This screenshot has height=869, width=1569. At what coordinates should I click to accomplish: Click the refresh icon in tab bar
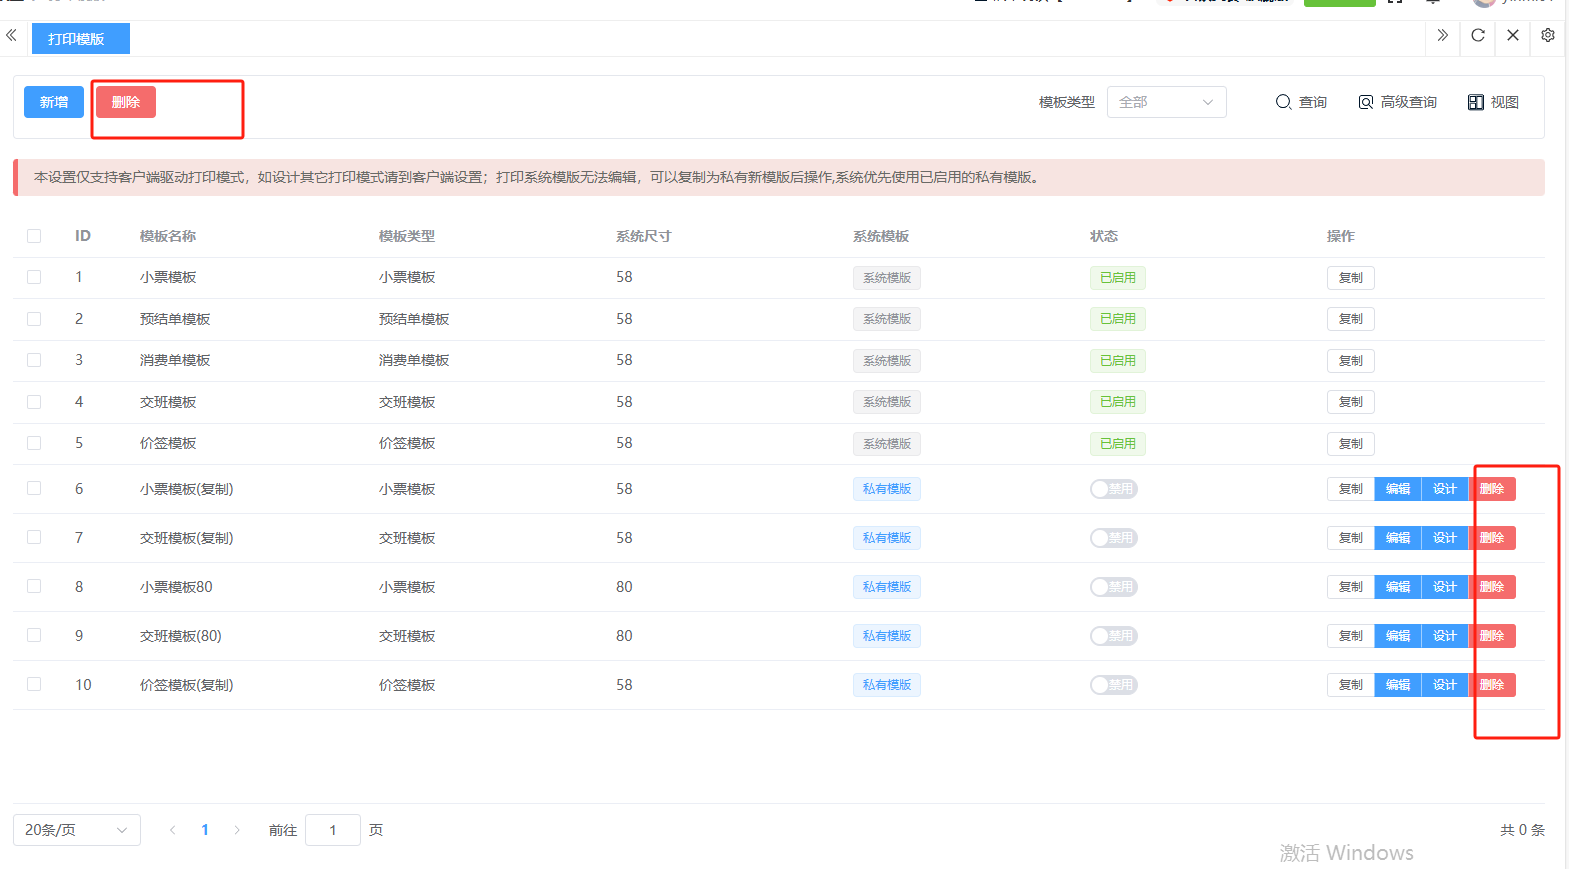[x=1477, y=36]
